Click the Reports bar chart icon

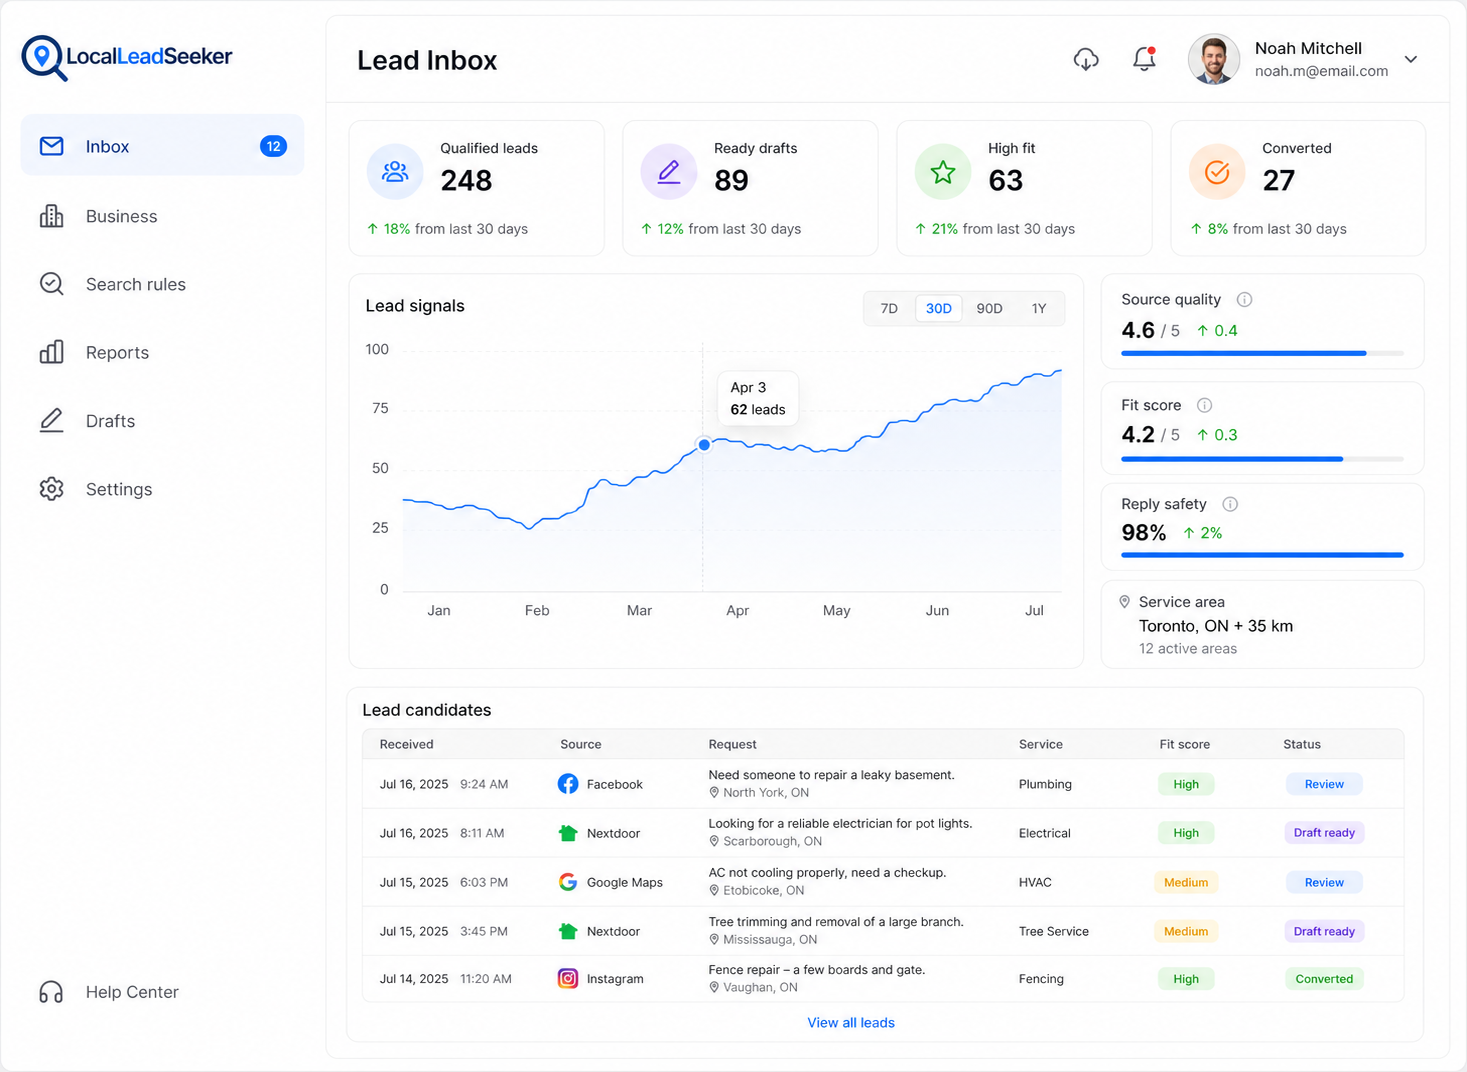pyautogui.click(x=52, y=352)
